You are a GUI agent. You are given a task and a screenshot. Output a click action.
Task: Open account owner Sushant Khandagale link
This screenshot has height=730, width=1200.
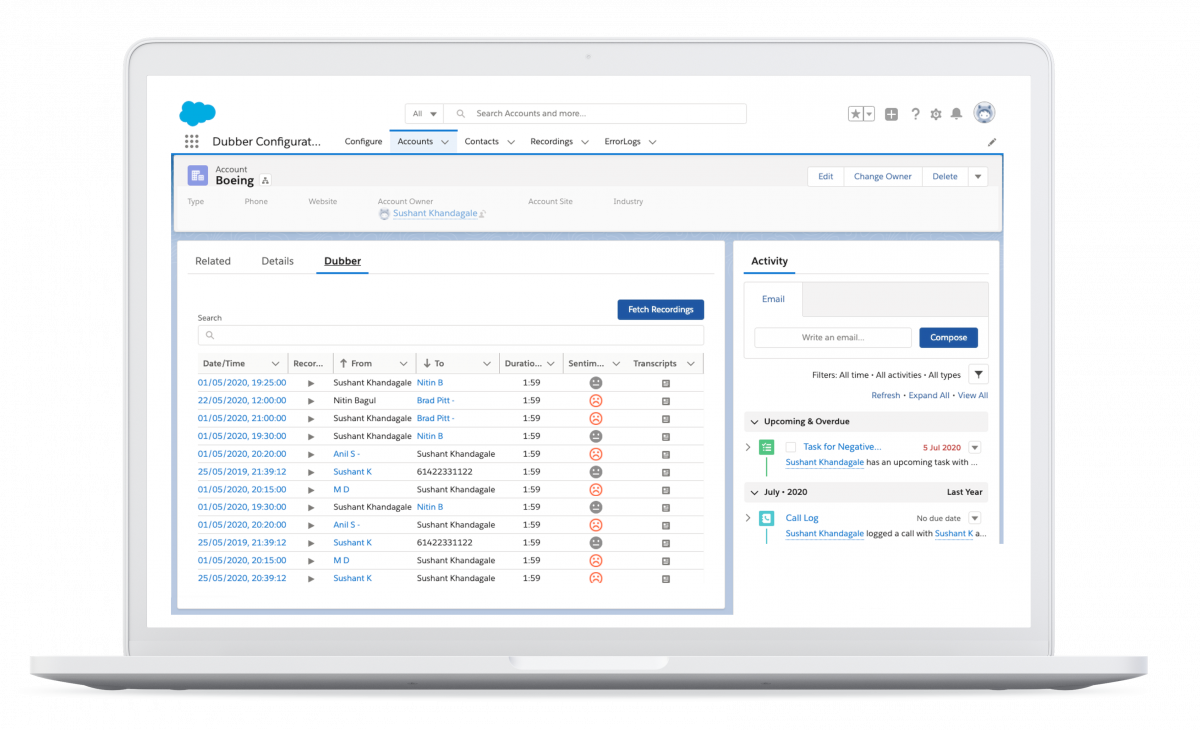pyautogui.click(x=435, y=214)
